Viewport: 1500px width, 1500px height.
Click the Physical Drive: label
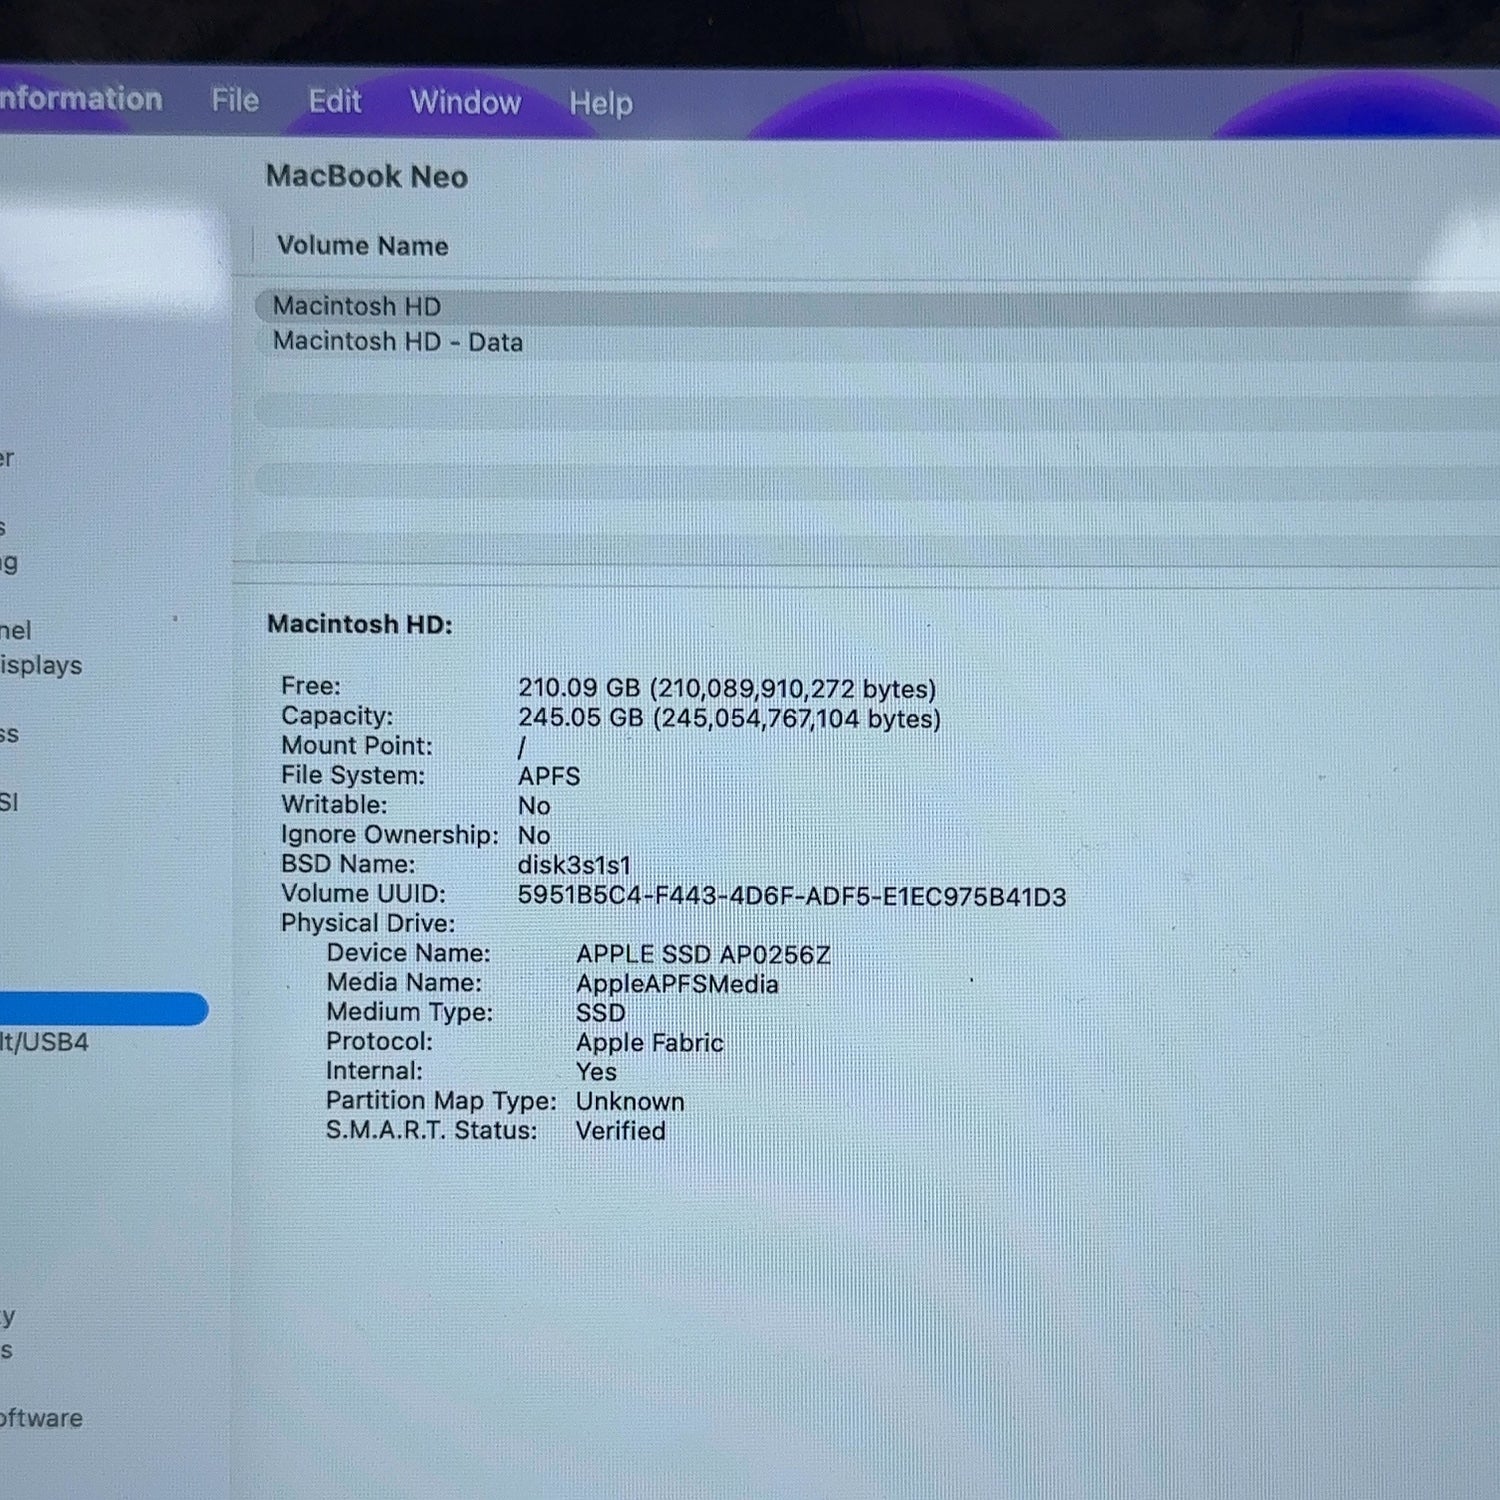pyautogui.click(x=367, y=923)
